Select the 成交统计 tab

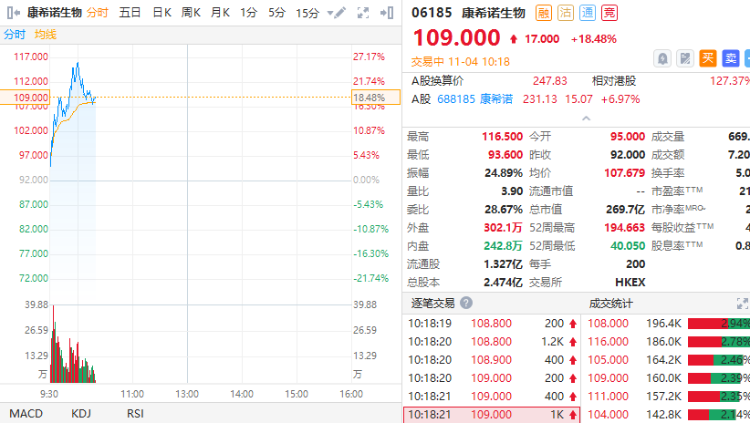(611, 303)
